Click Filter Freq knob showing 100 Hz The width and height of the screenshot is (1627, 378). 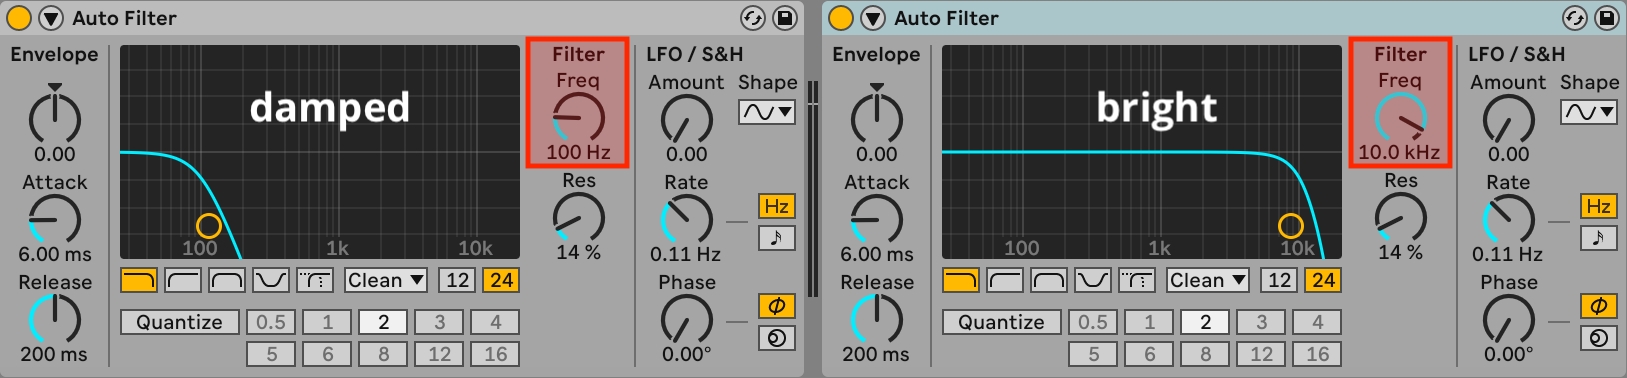579,118
